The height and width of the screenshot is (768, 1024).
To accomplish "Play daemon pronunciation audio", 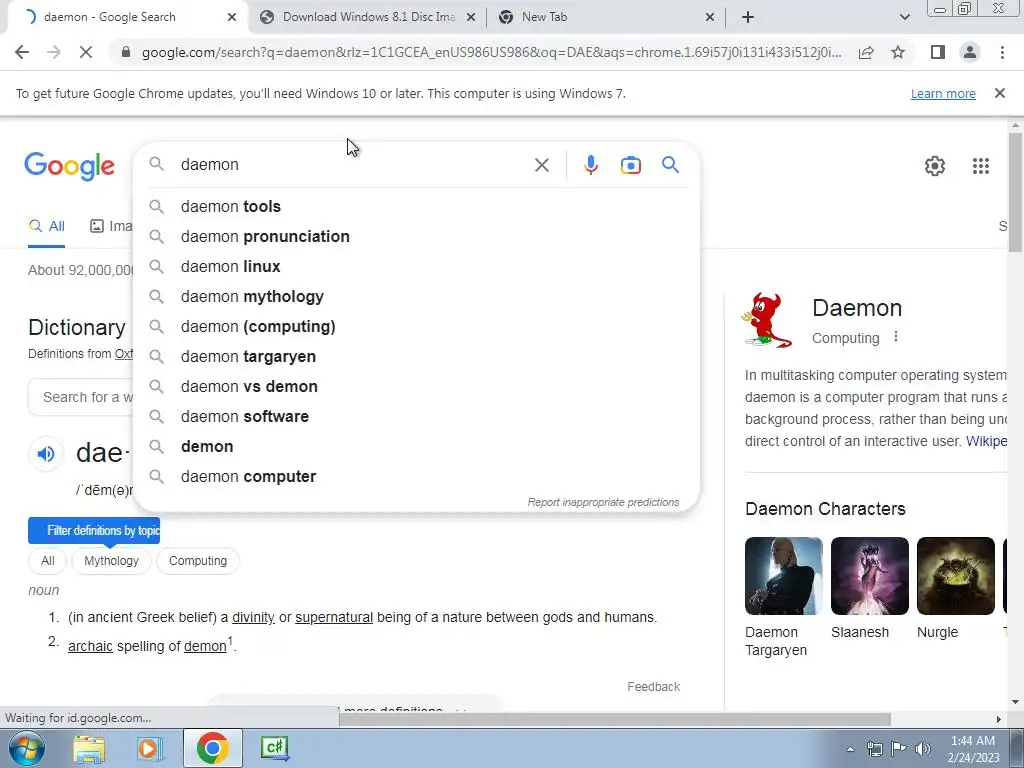I will 46,453.
